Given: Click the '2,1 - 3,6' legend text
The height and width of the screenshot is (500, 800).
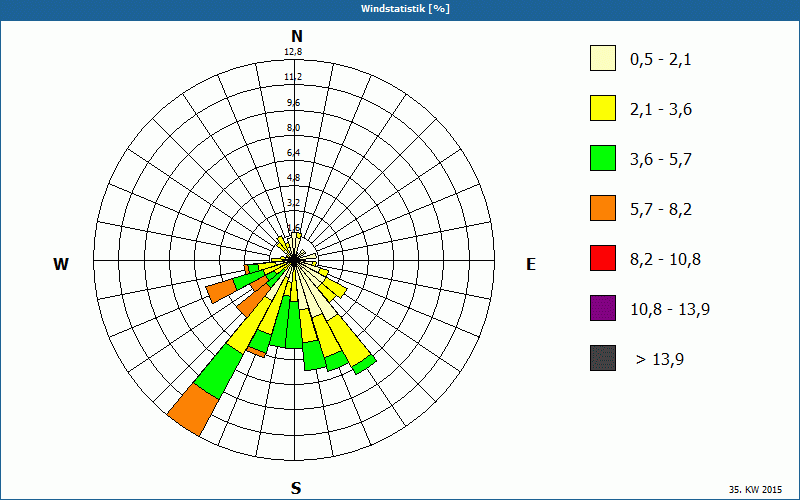Looking at the screenshot, I should coord(661,110).
